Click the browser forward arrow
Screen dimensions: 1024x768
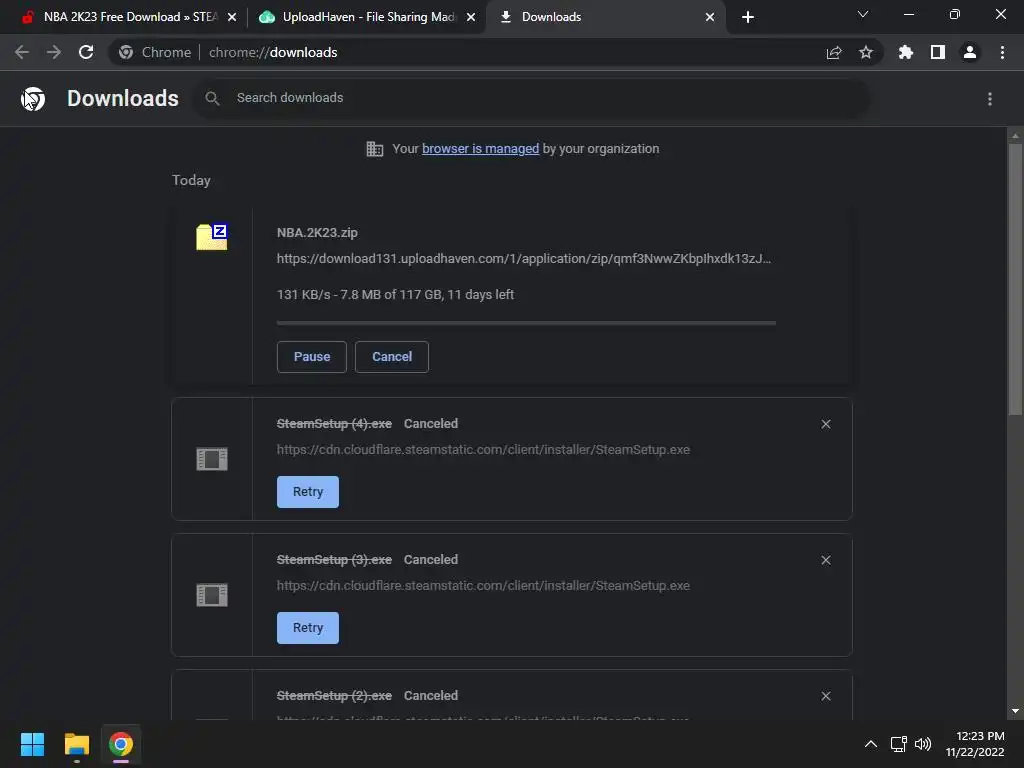pyautogui.click(x=54, y=52)
